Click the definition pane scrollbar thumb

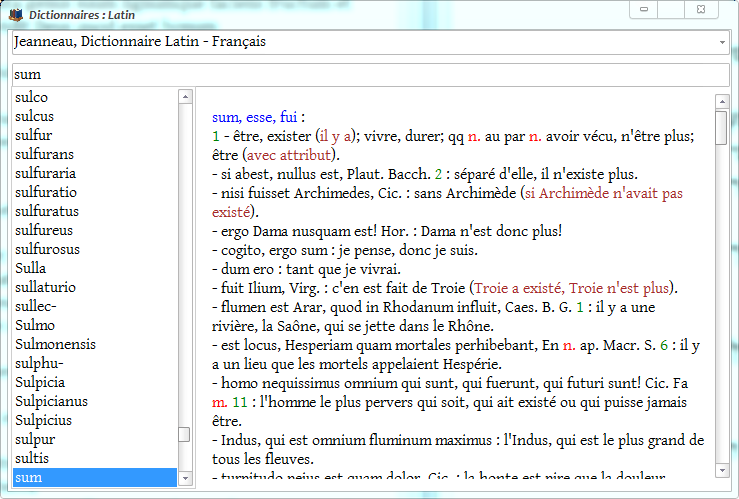(722, 128)
